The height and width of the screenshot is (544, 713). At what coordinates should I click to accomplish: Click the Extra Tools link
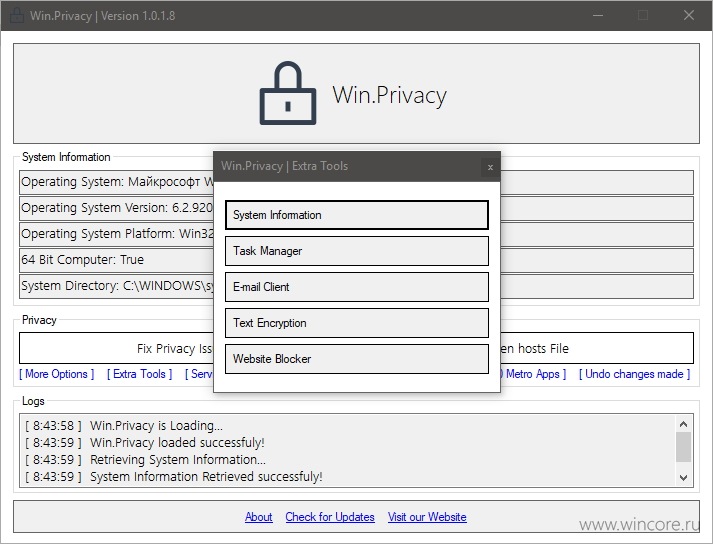139,374
